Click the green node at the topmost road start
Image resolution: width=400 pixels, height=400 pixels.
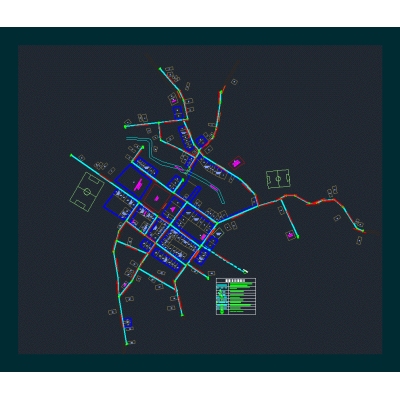(x=160, y=69)
